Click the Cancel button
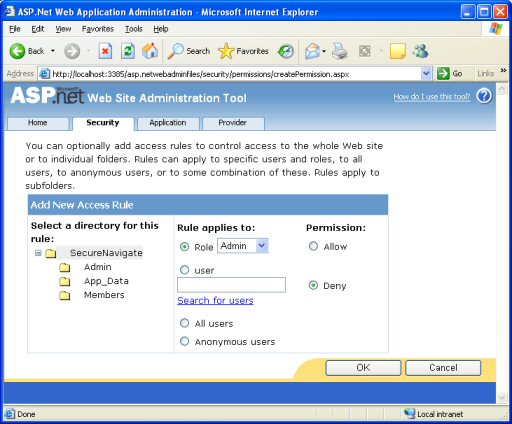 coord(443,368)
